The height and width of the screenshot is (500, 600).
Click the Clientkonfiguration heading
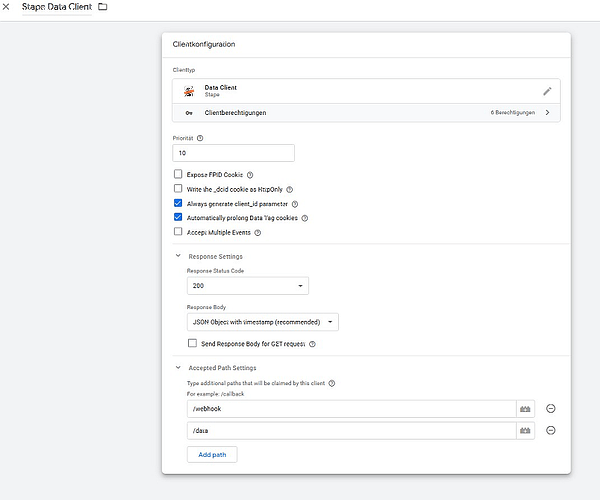[x=204, y=44]
